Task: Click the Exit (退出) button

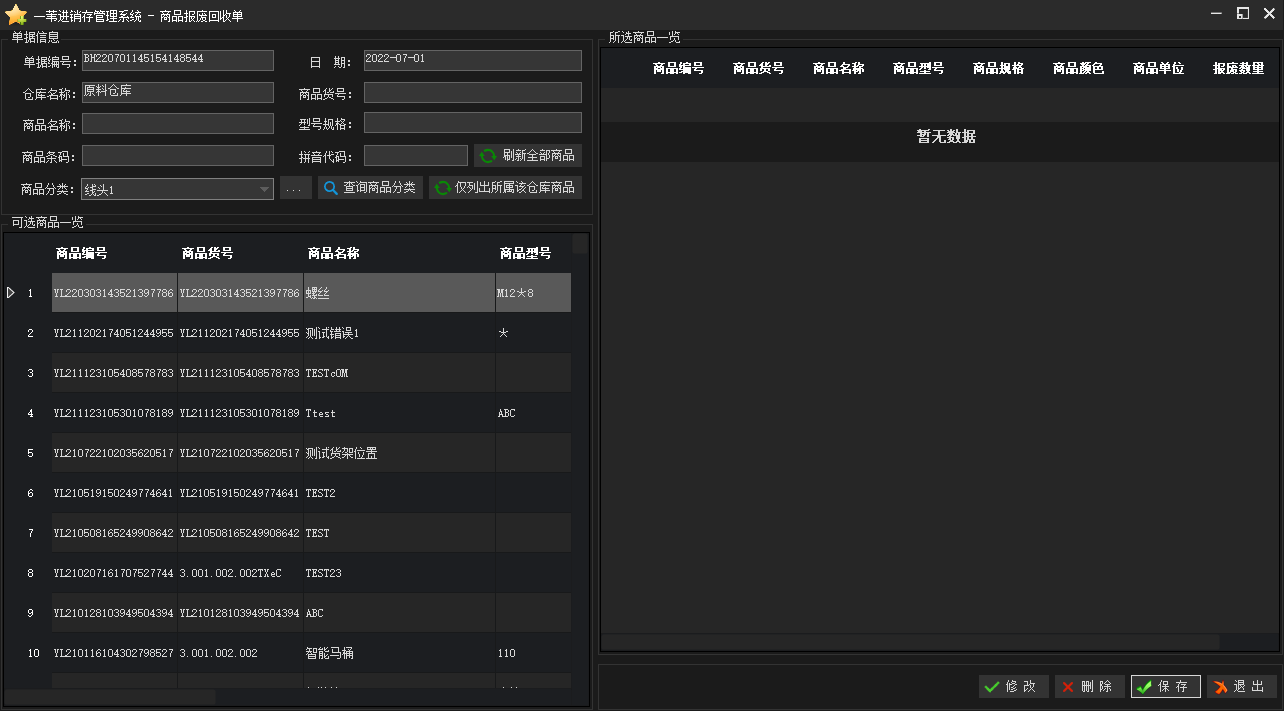Action: coord(1241,687)
